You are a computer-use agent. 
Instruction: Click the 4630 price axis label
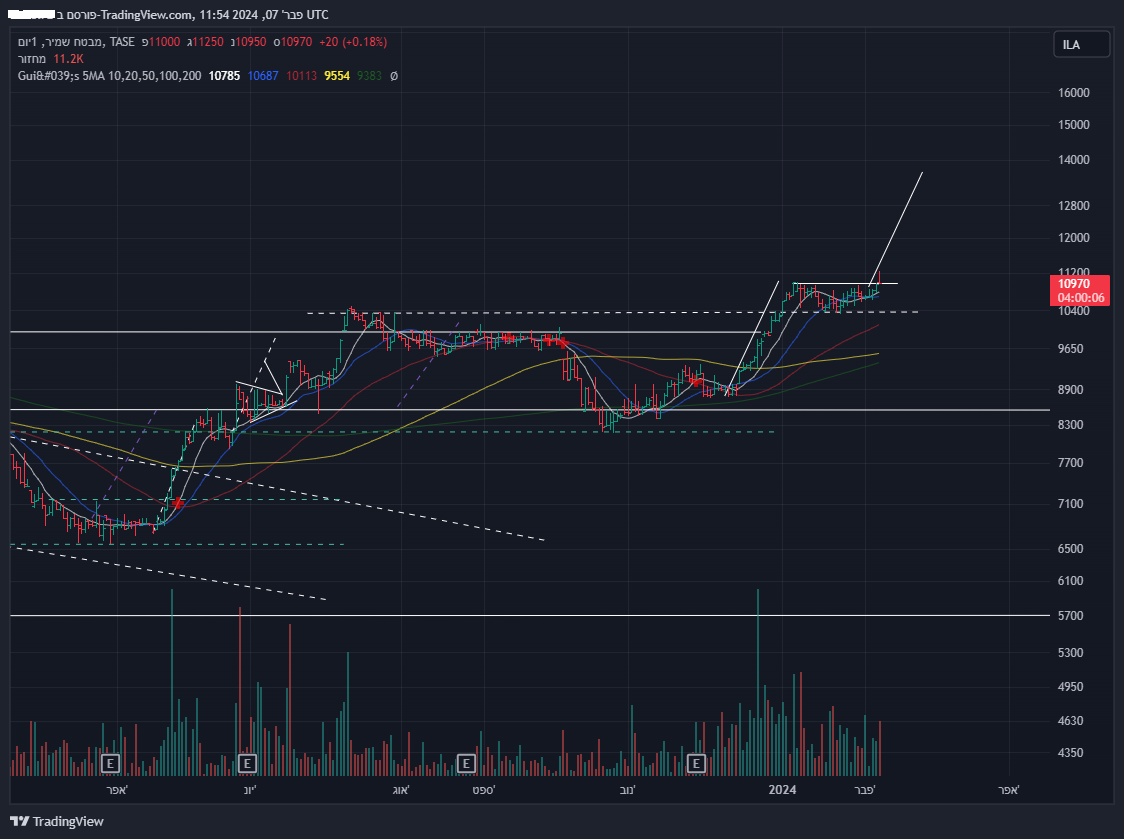point(1071,721)
